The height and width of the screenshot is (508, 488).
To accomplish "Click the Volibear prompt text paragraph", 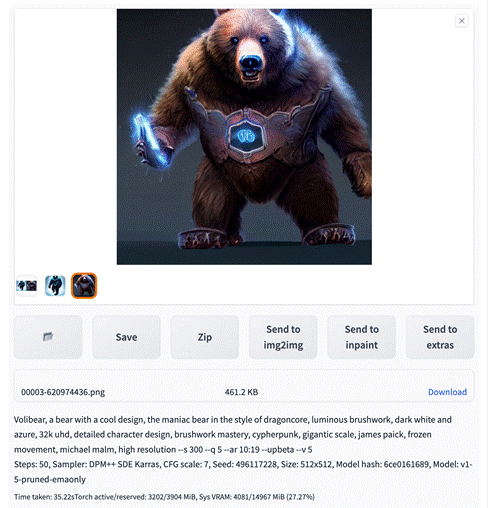I will [x=233, y=434].
